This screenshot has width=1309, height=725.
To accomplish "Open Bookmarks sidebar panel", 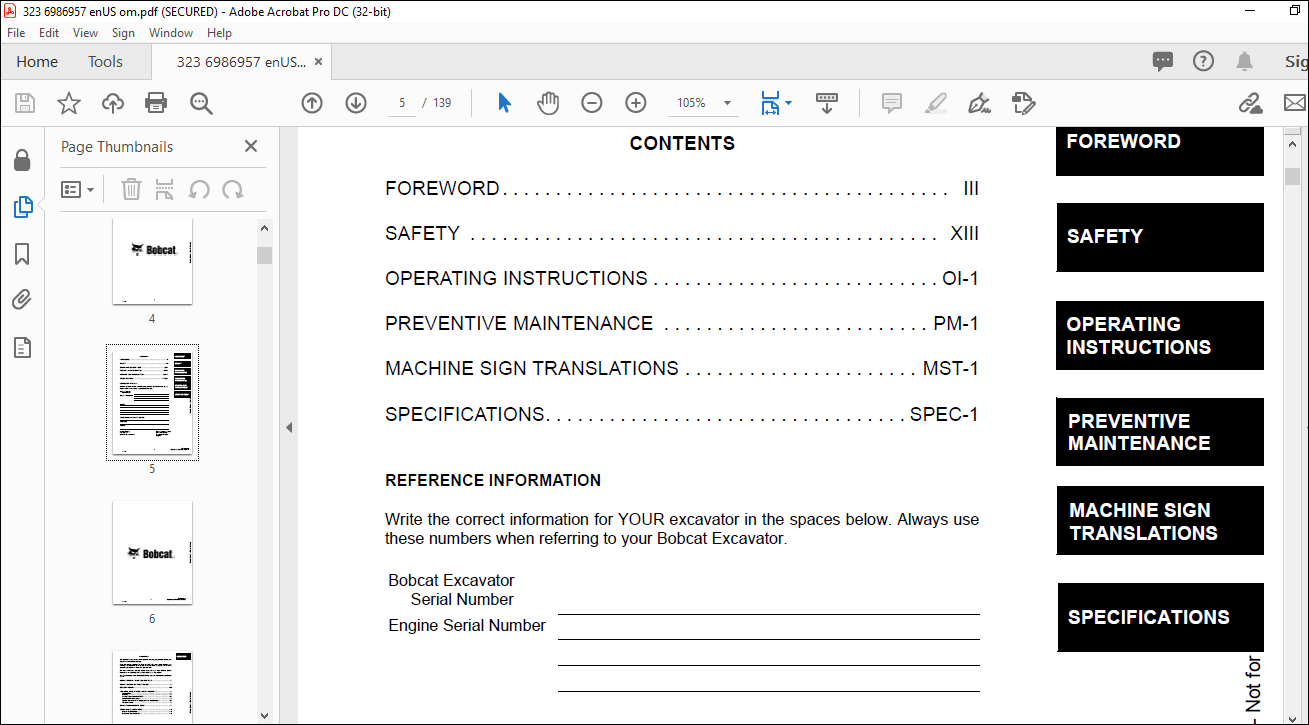I will 23,254.
